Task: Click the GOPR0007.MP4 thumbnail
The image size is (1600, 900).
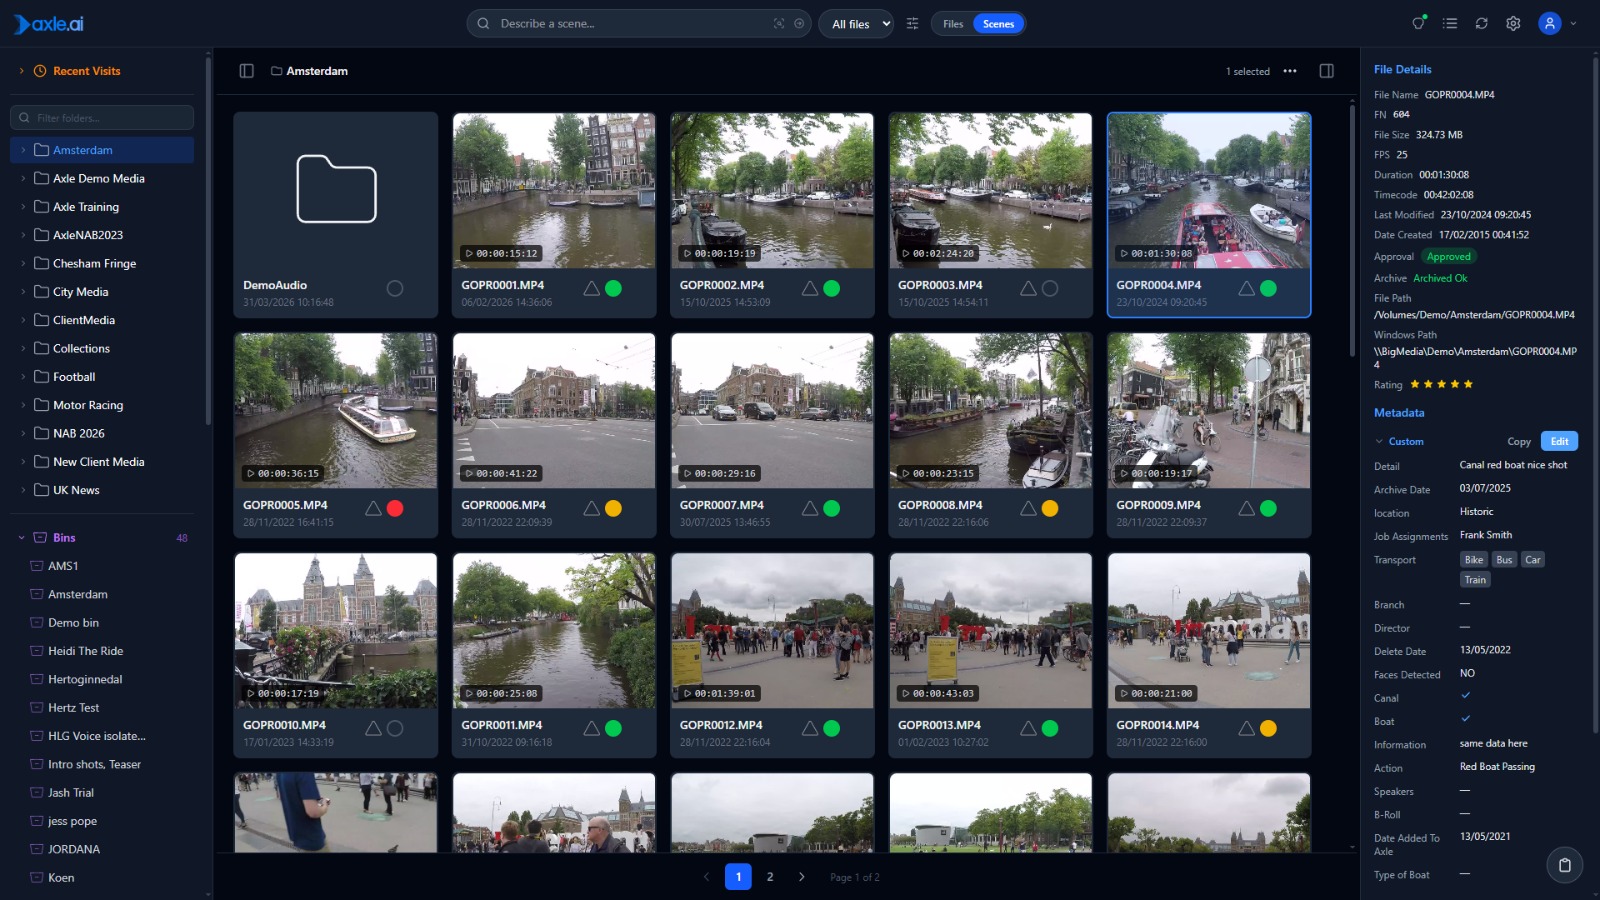Action: (772, 410)
